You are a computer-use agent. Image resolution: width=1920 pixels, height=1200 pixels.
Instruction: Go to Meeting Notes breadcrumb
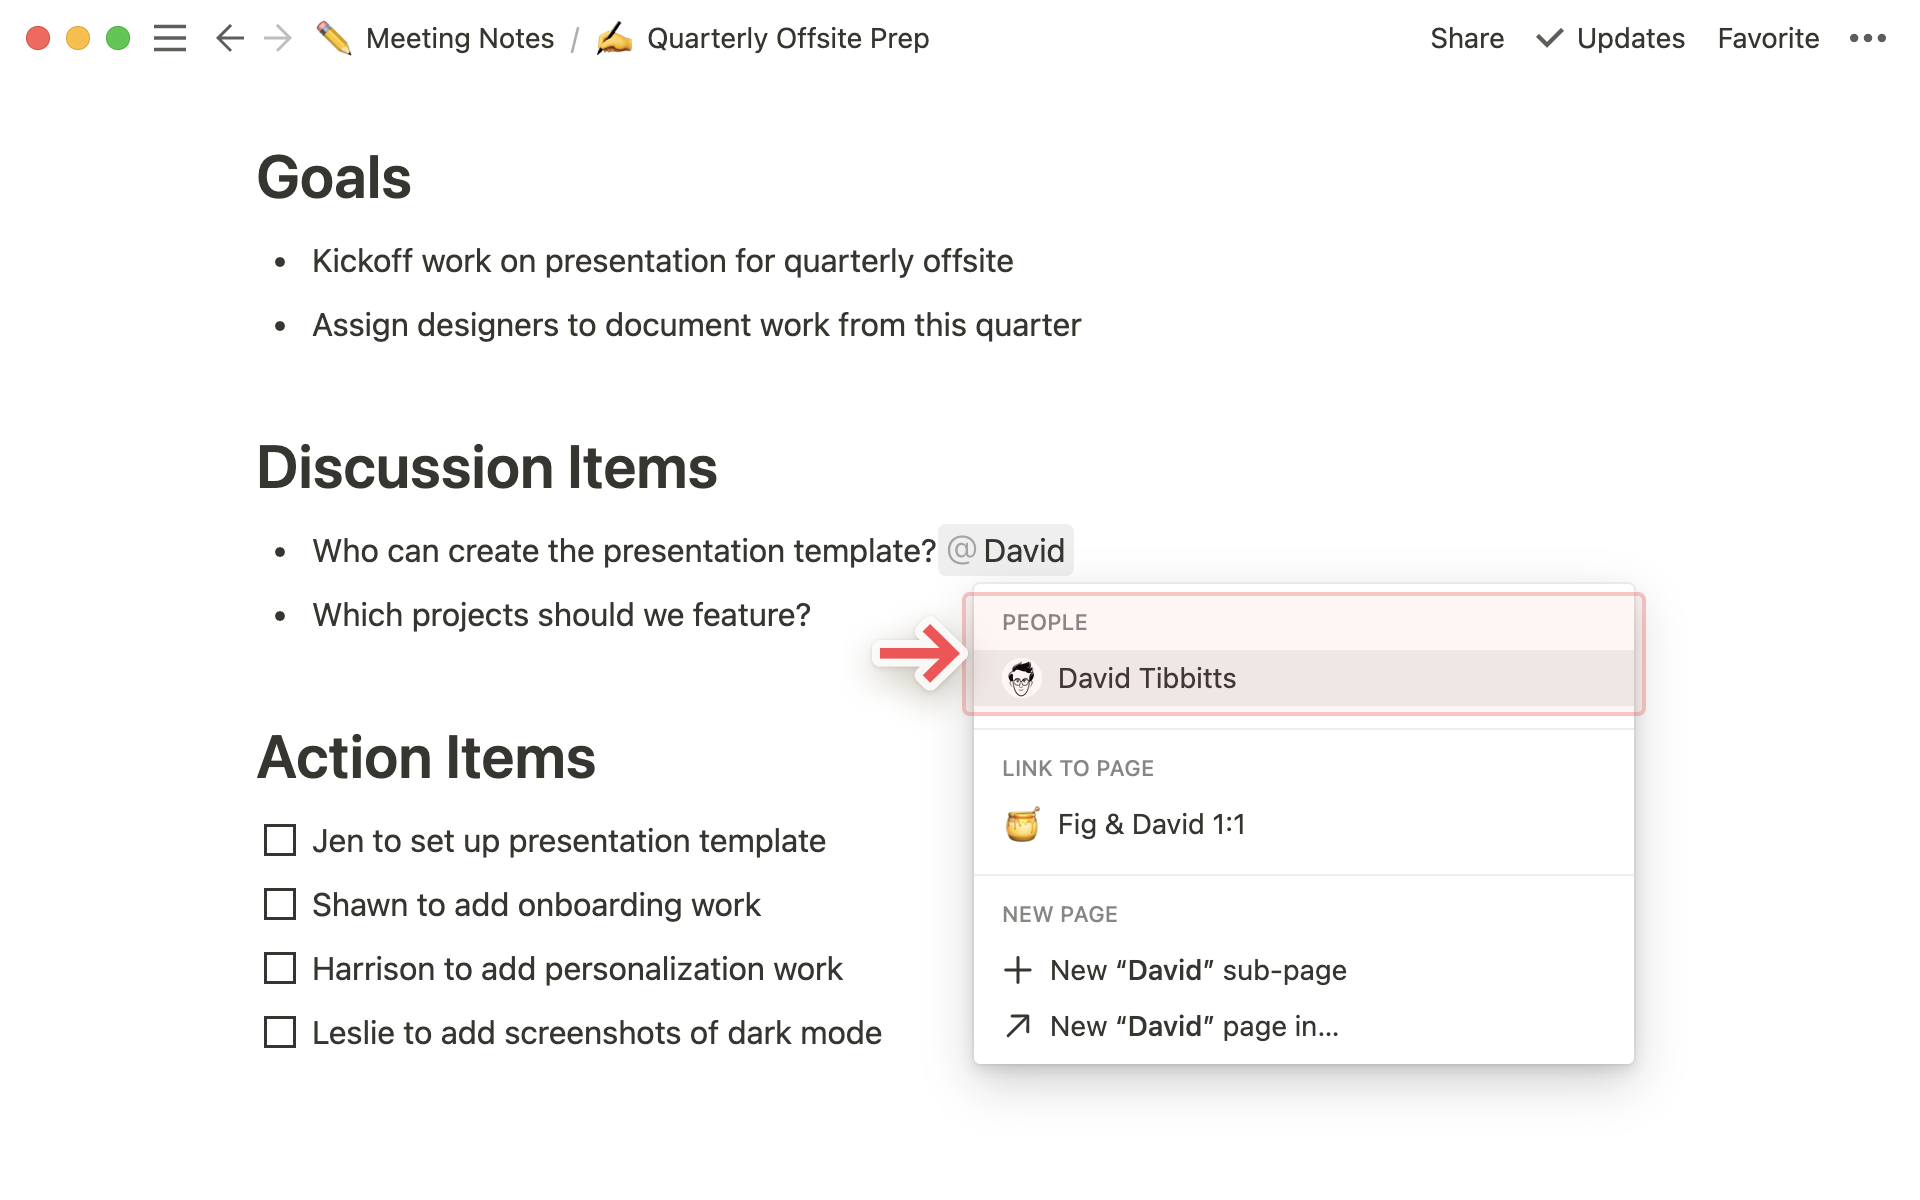click(459, 39)
